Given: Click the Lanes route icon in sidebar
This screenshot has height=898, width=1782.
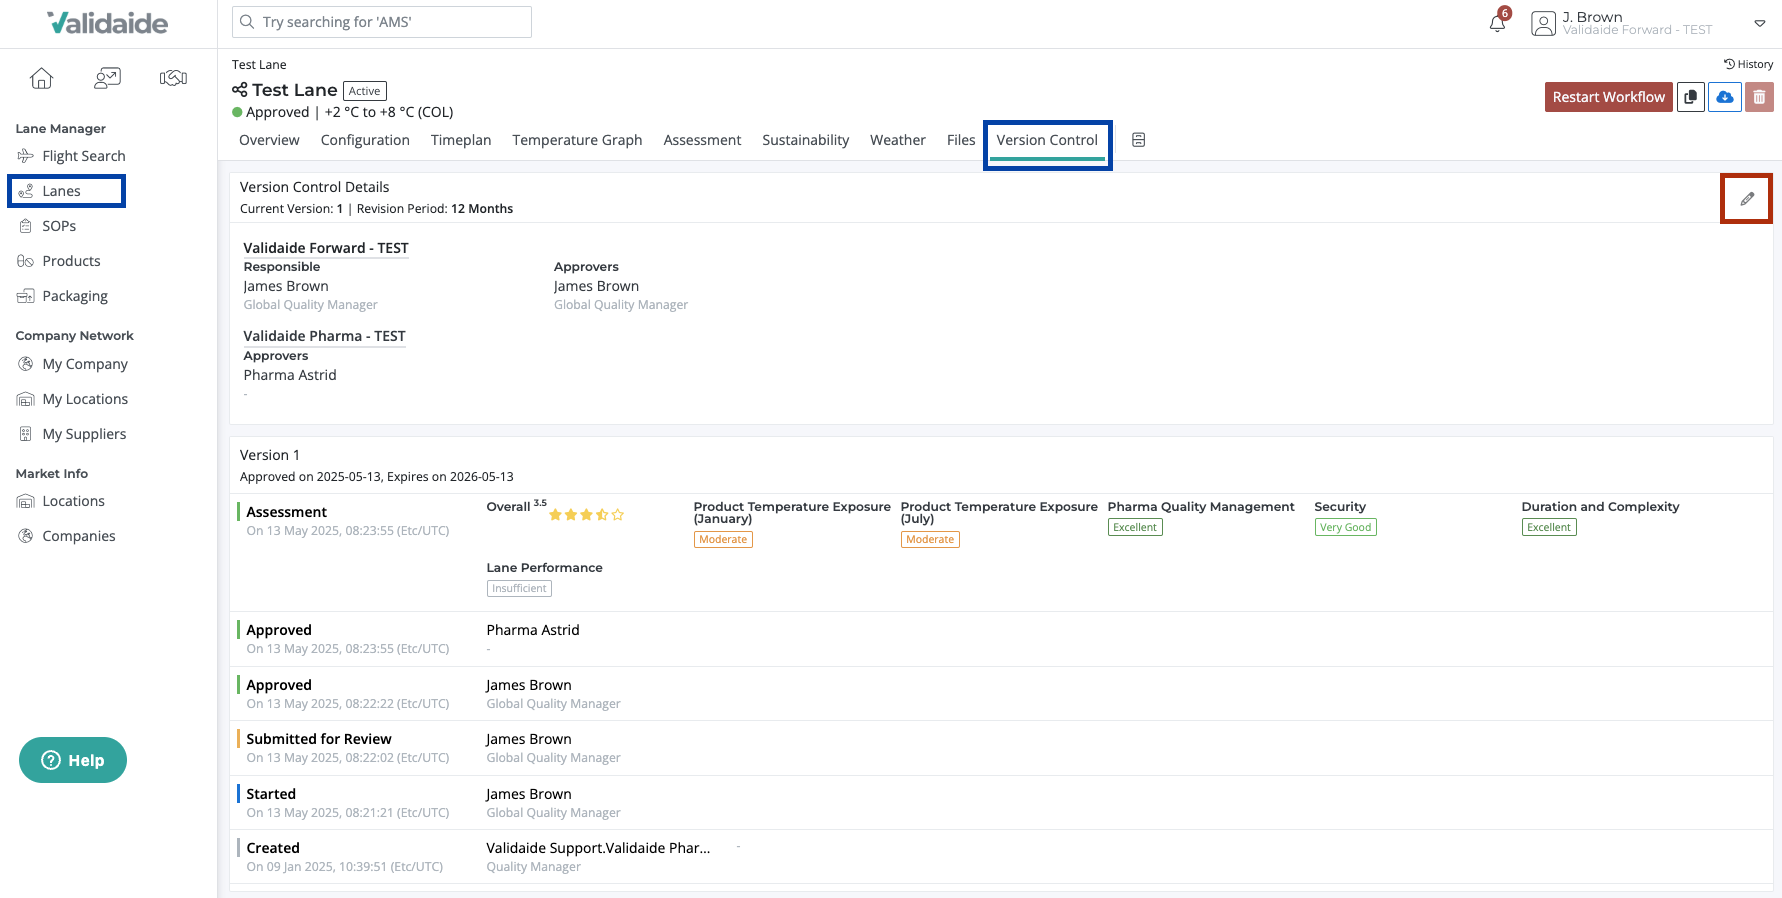Looking at the screenshot, I should tap(26, 191).
